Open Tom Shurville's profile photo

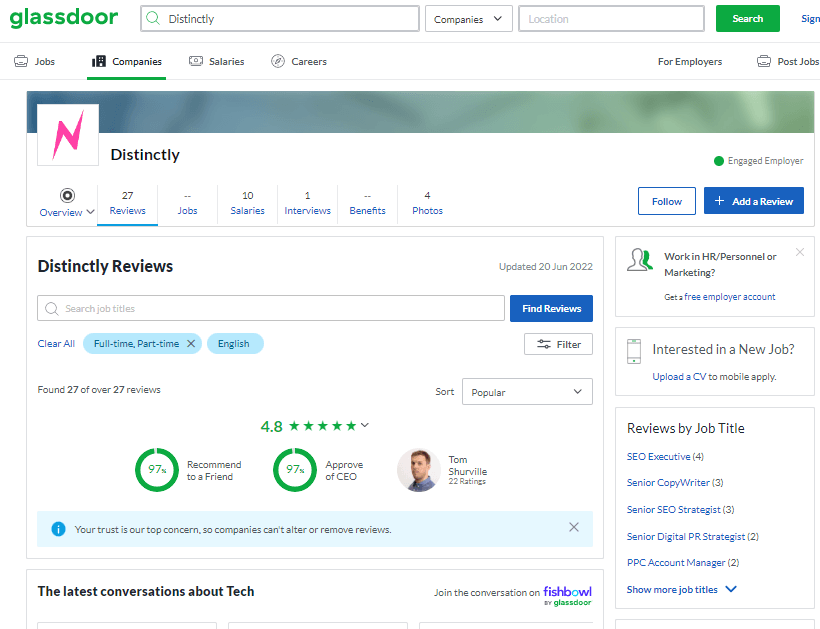[418, 470]
